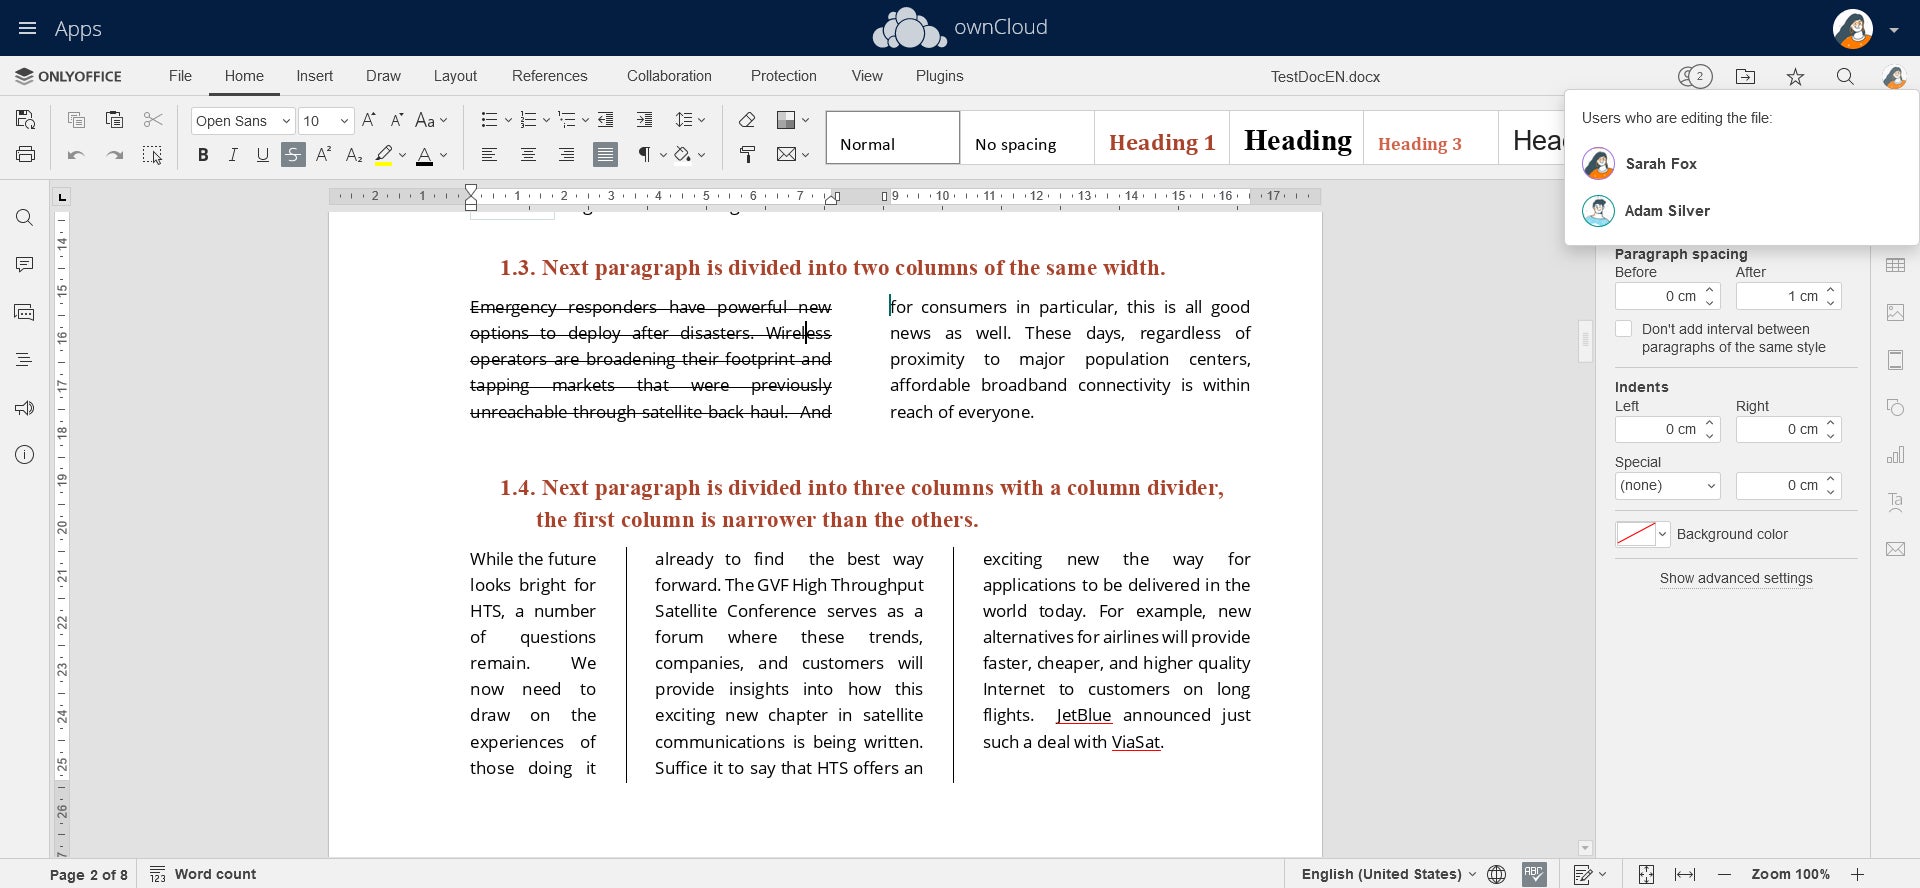Click the Strikethrough formatting icon
Screen dimensions: 1920x888
pos(293,154)
